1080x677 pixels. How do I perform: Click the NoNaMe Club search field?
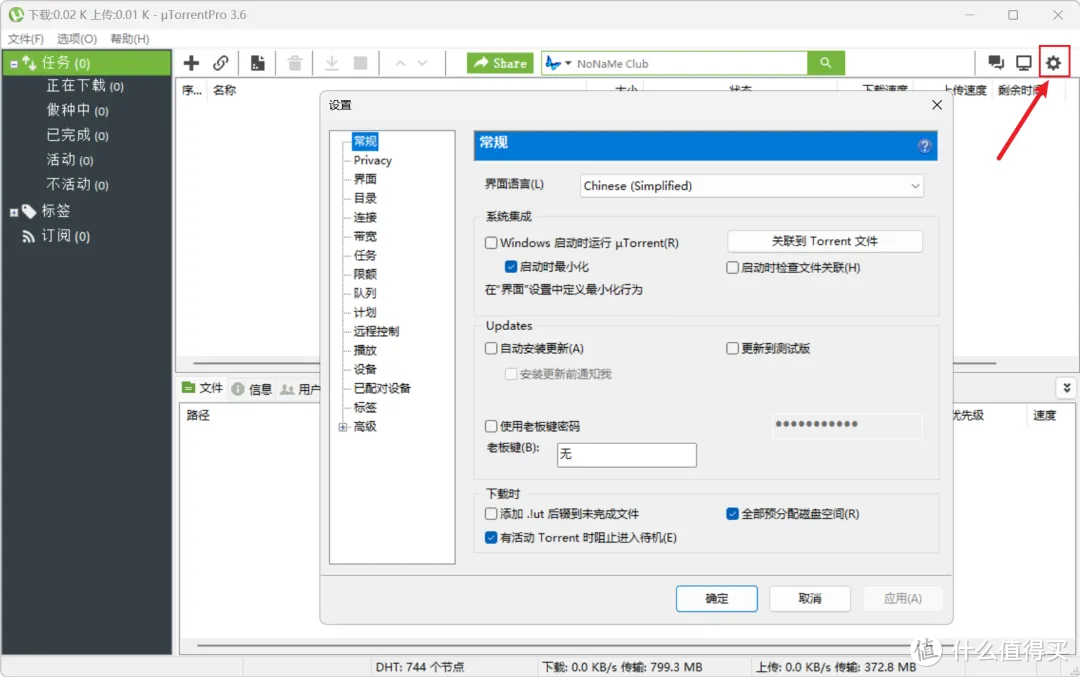(x=690, y=63)
